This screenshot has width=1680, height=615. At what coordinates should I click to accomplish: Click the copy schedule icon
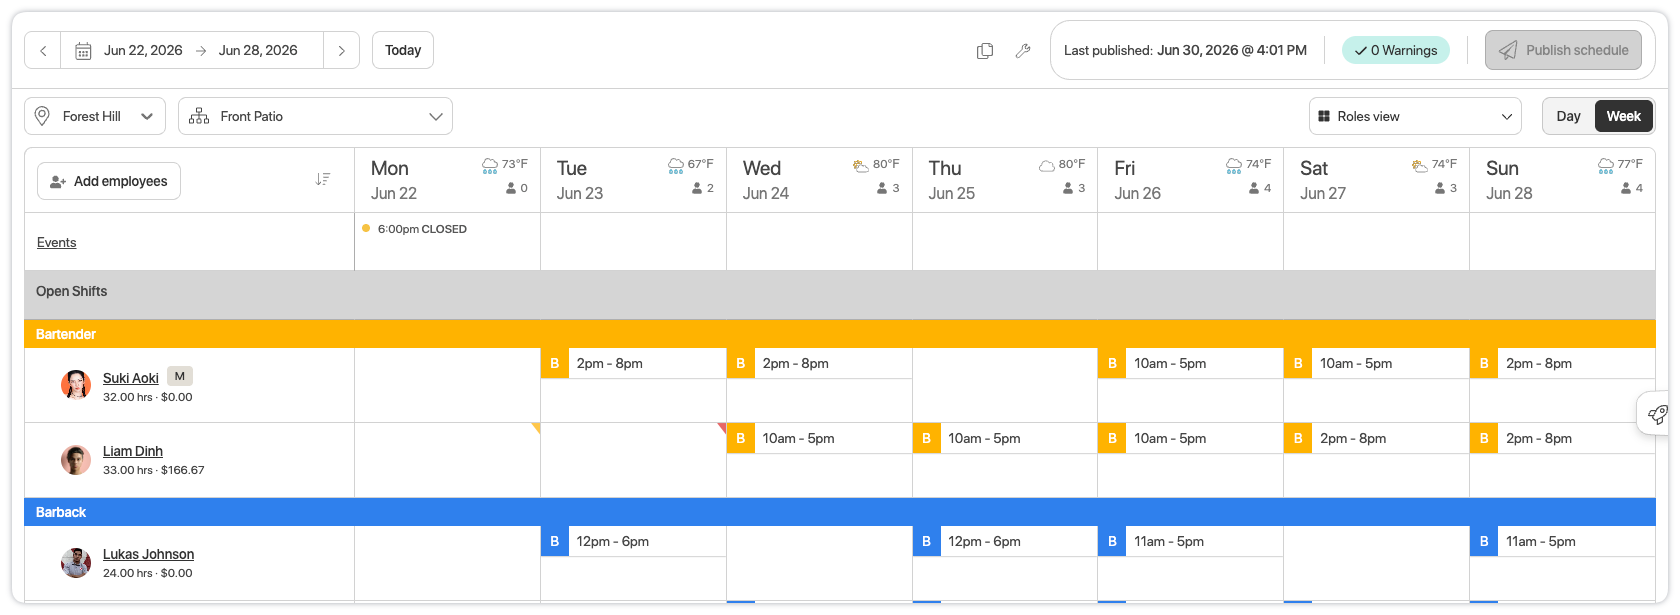pyautogui.click(x=985, y=50)
